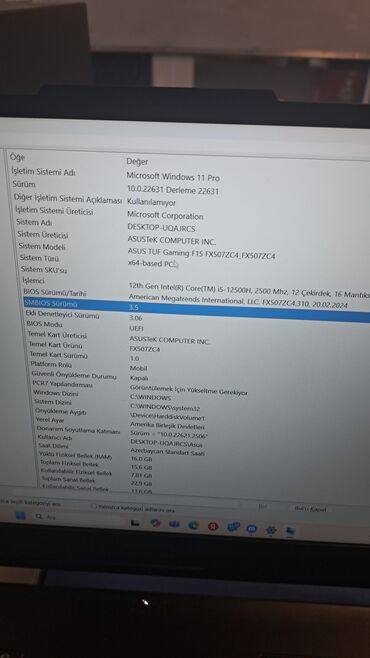Launch Microsoft Edge from the taskbar
Screen dimensions: 370x658
(193, 525)
